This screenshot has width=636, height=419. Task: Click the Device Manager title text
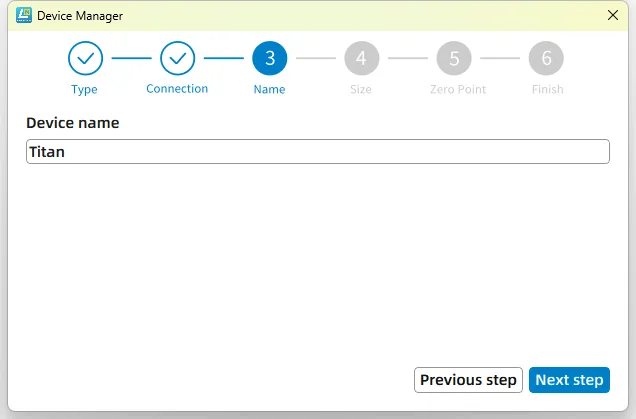(x=80, y=15)
